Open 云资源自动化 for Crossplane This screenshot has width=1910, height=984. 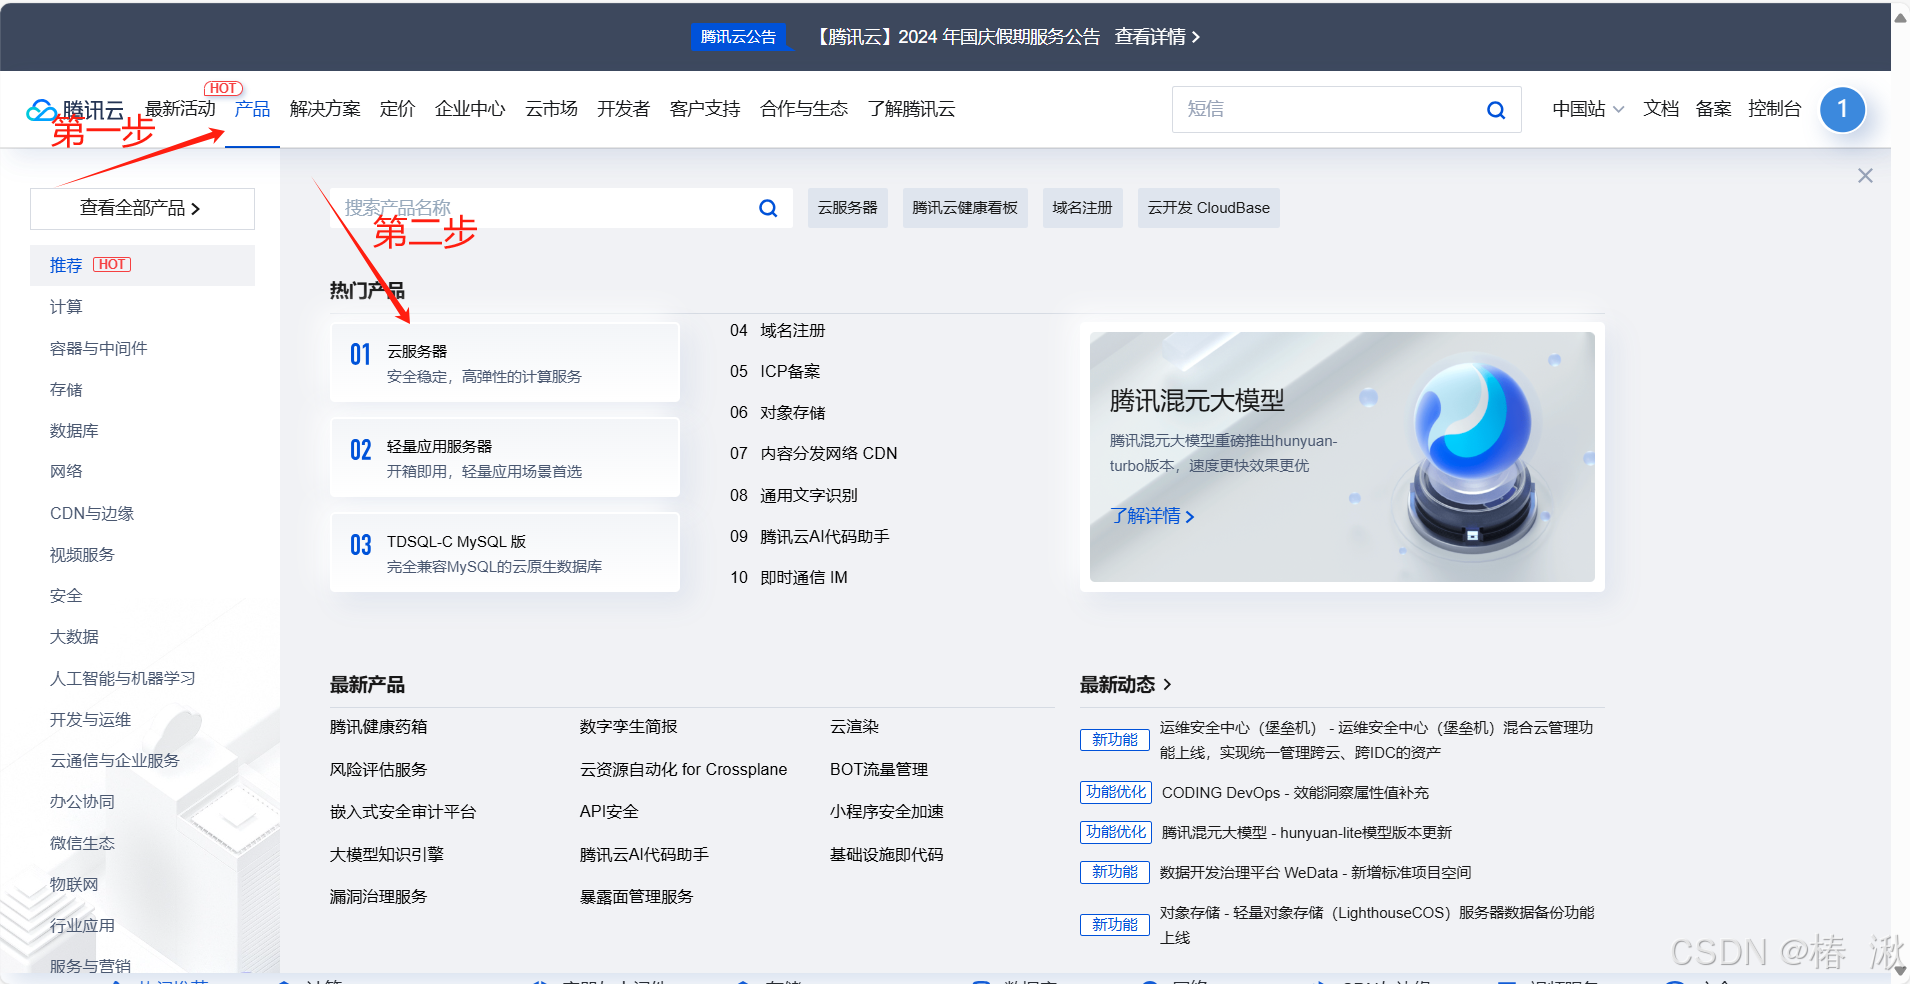click(x=683, y=770)
